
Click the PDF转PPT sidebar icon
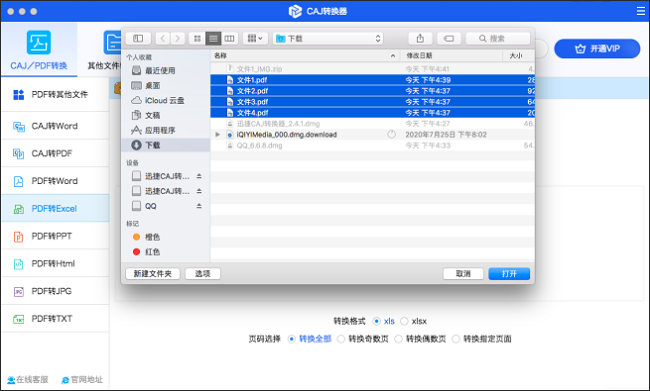point(19,236)
